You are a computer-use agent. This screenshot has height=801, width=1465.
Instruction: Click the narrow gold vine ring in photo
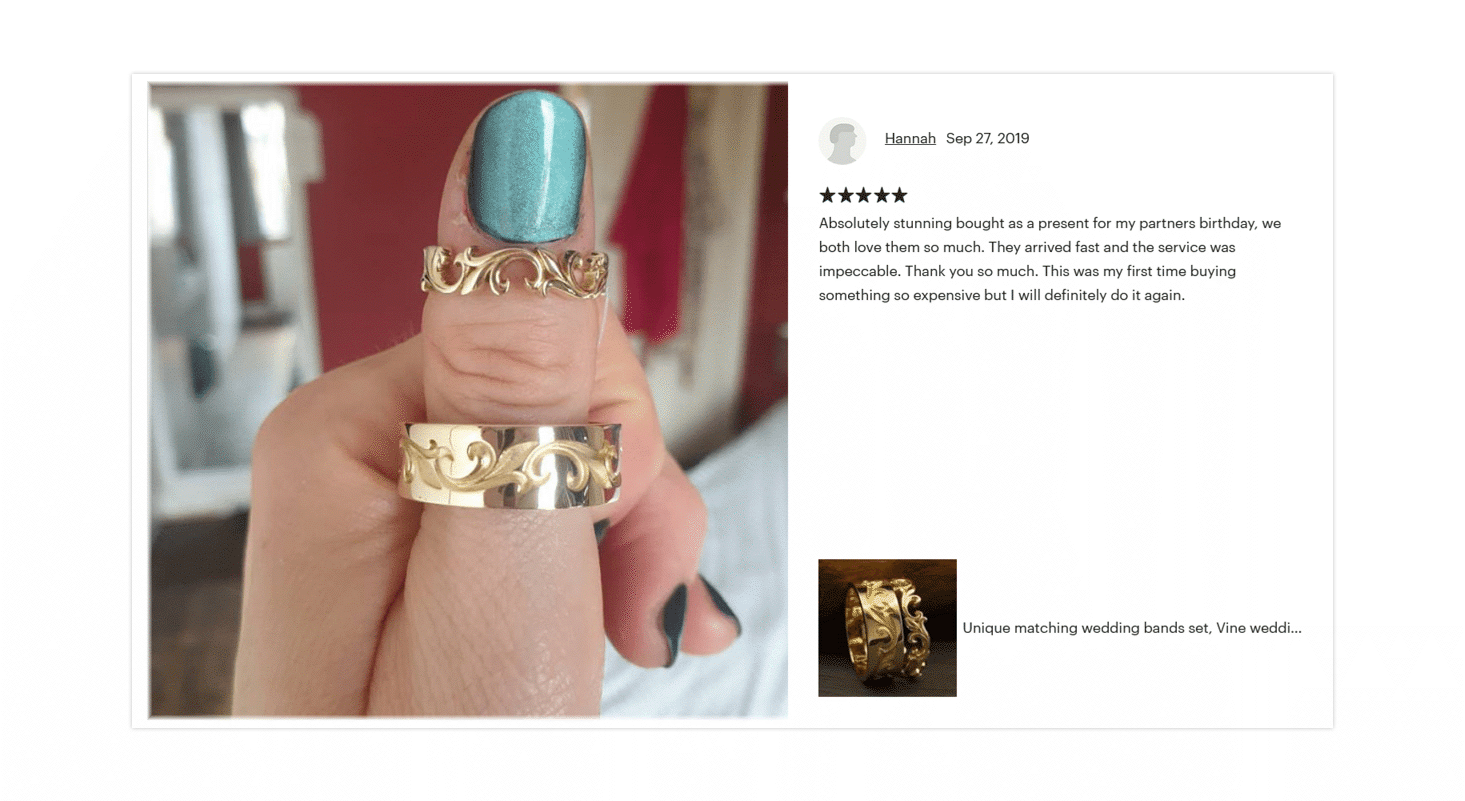tap(514, 271)
